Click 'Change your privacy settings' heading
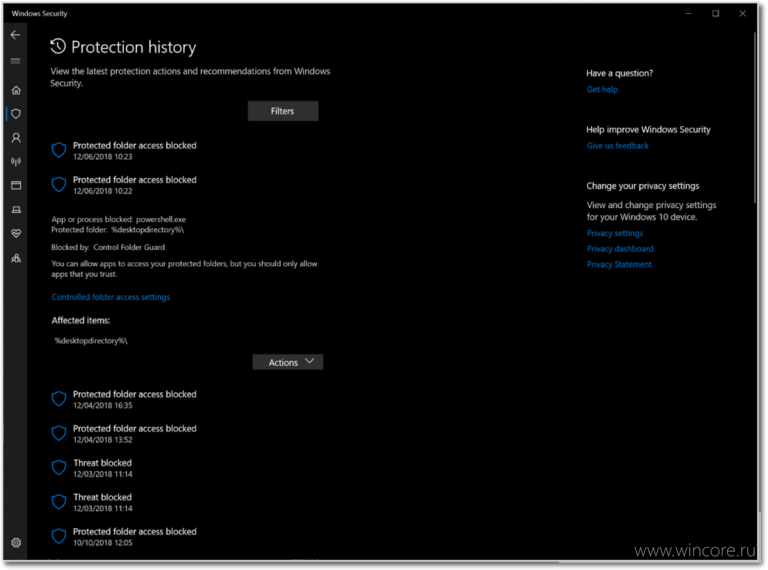 point(643,186)
